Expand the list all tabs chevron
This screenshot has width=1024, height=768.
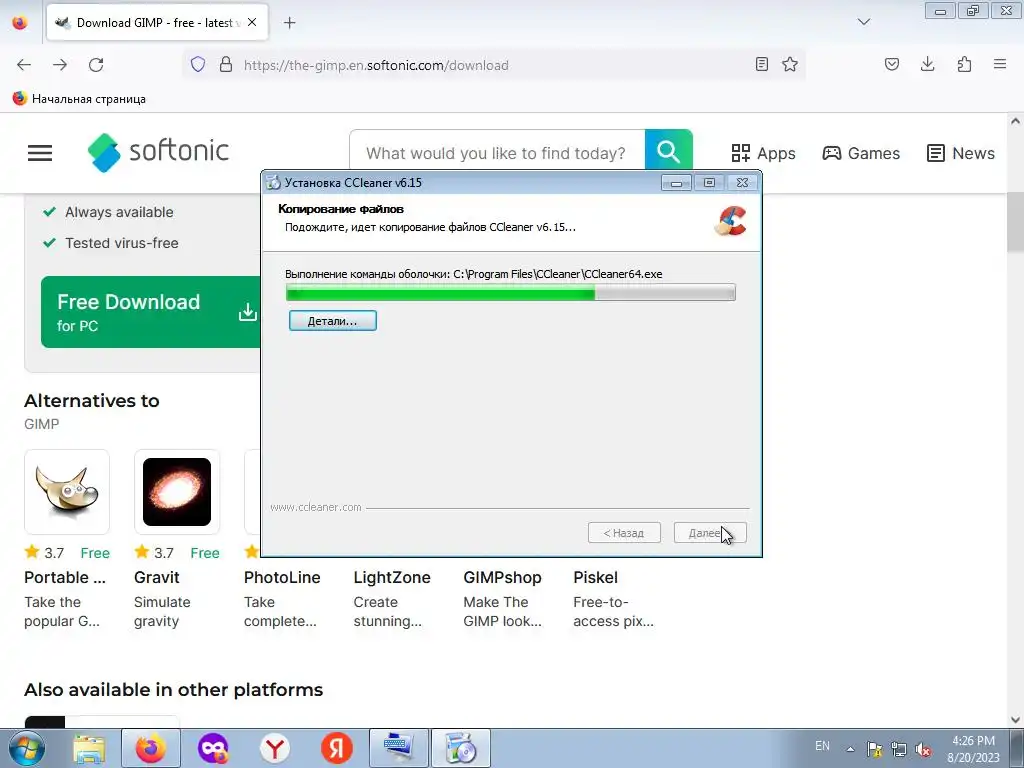[x=863, y=22]
